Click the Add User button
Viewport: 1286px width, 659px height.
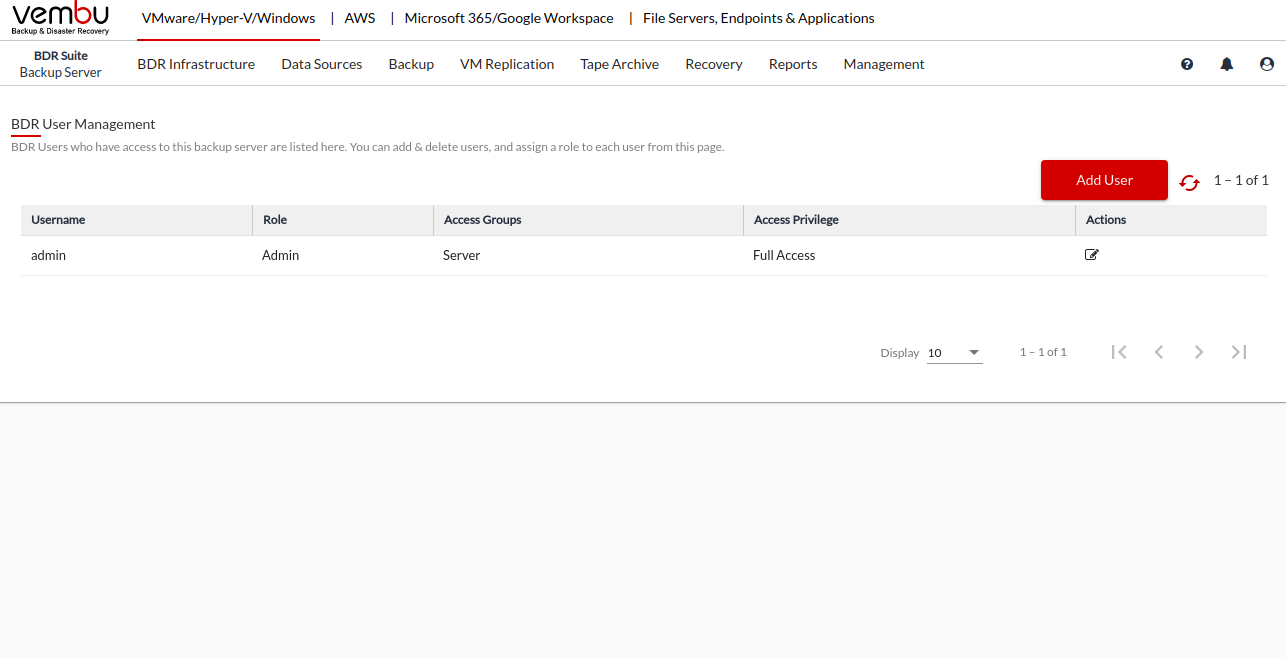click(x=1104, y=180)
